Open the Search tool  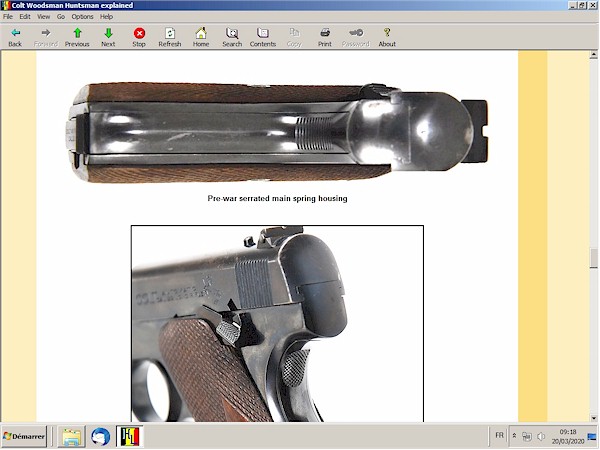tap(232, 37)
